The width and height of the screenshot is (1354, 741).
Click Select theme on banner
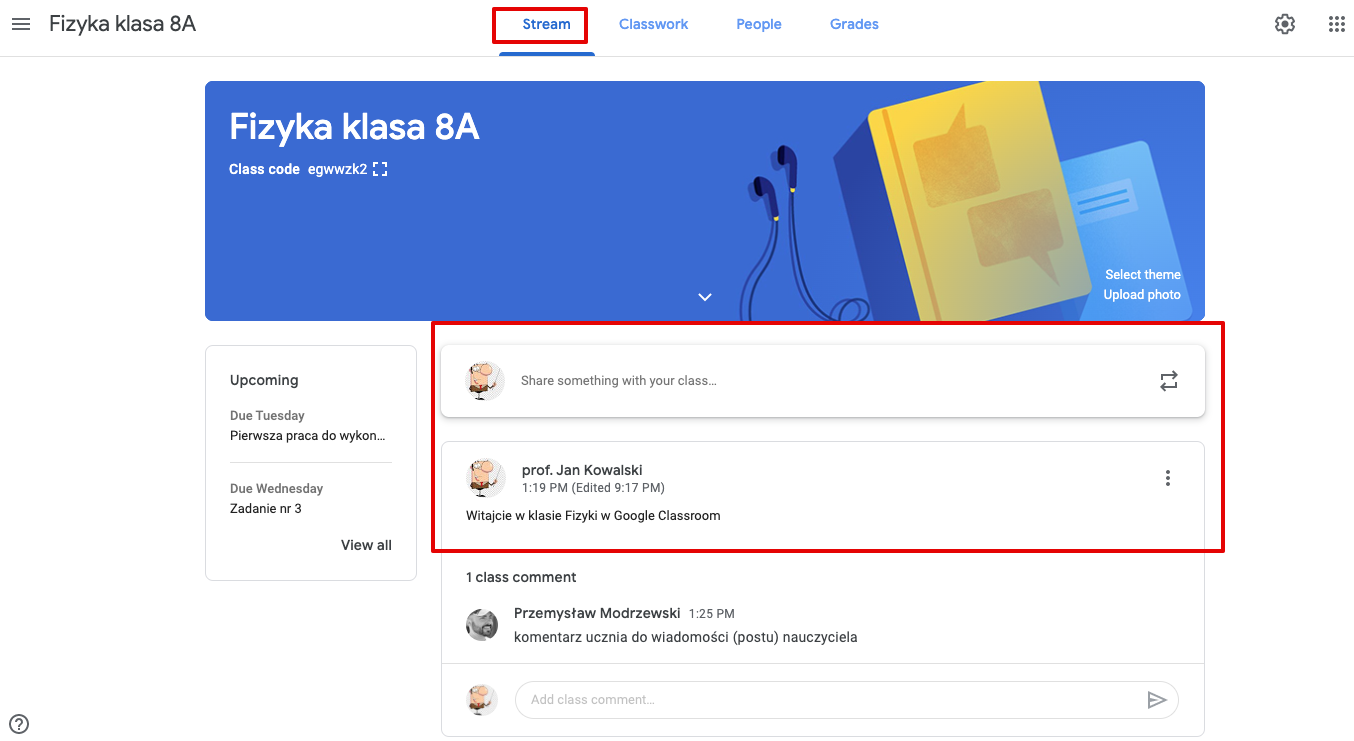coord(1143,274)
